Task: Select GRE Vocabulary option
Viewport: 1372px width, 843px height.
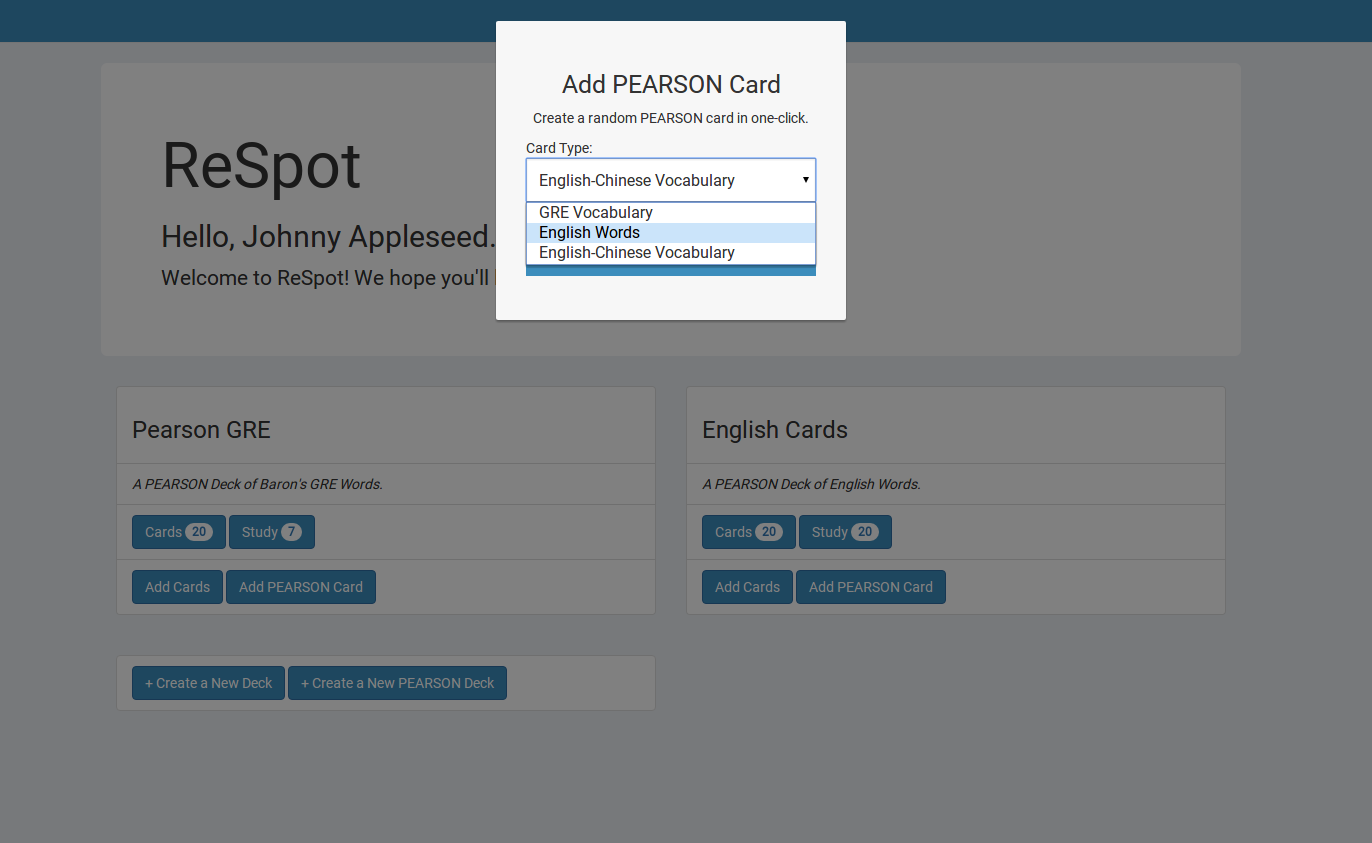Action: tap(671, 213)
